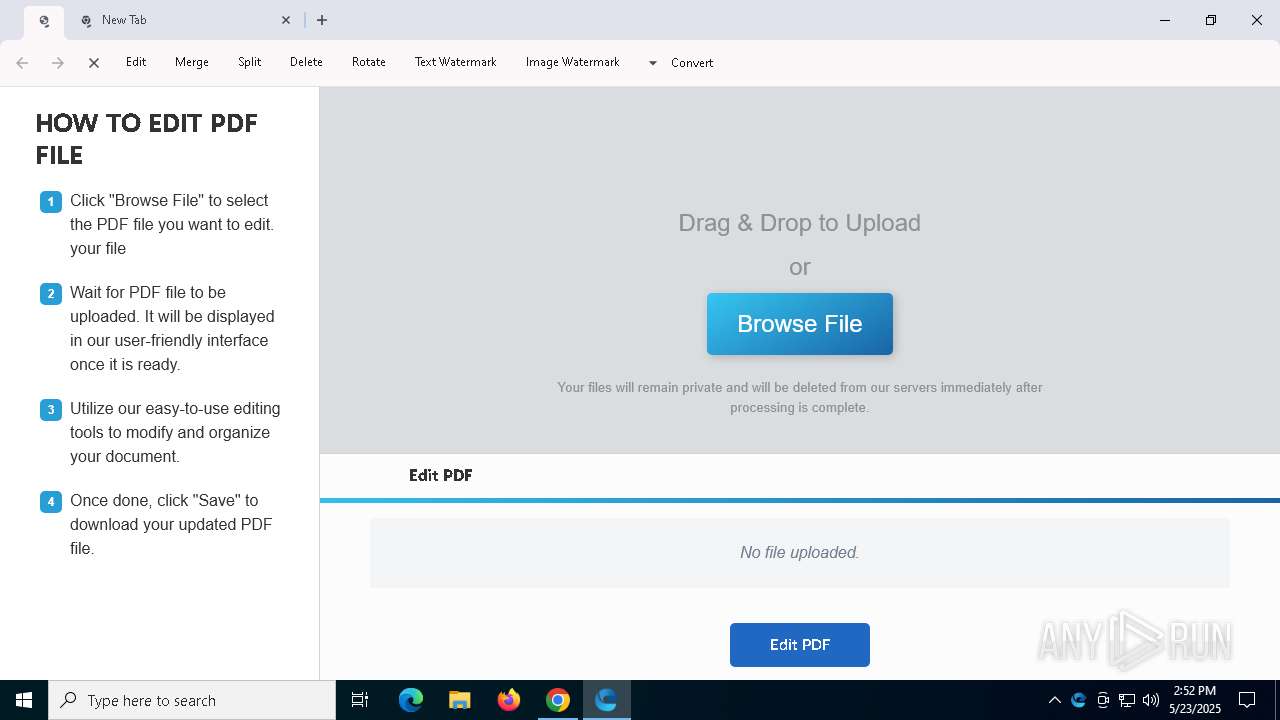Stop page loading with X icon
The image size is (1280, 720).
pos(94,63)
